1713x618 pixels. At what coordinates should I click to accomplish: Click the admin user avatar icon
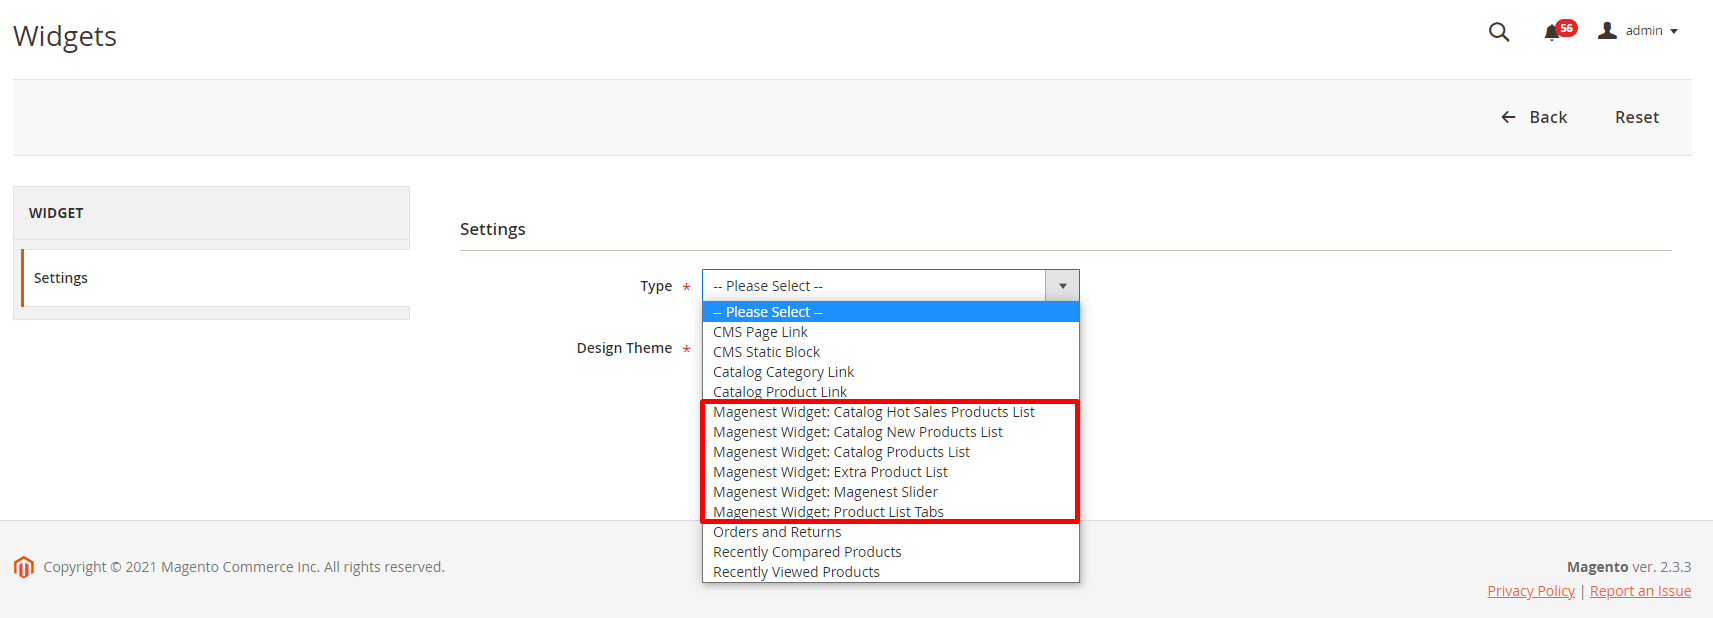[x=1607, y=31]
